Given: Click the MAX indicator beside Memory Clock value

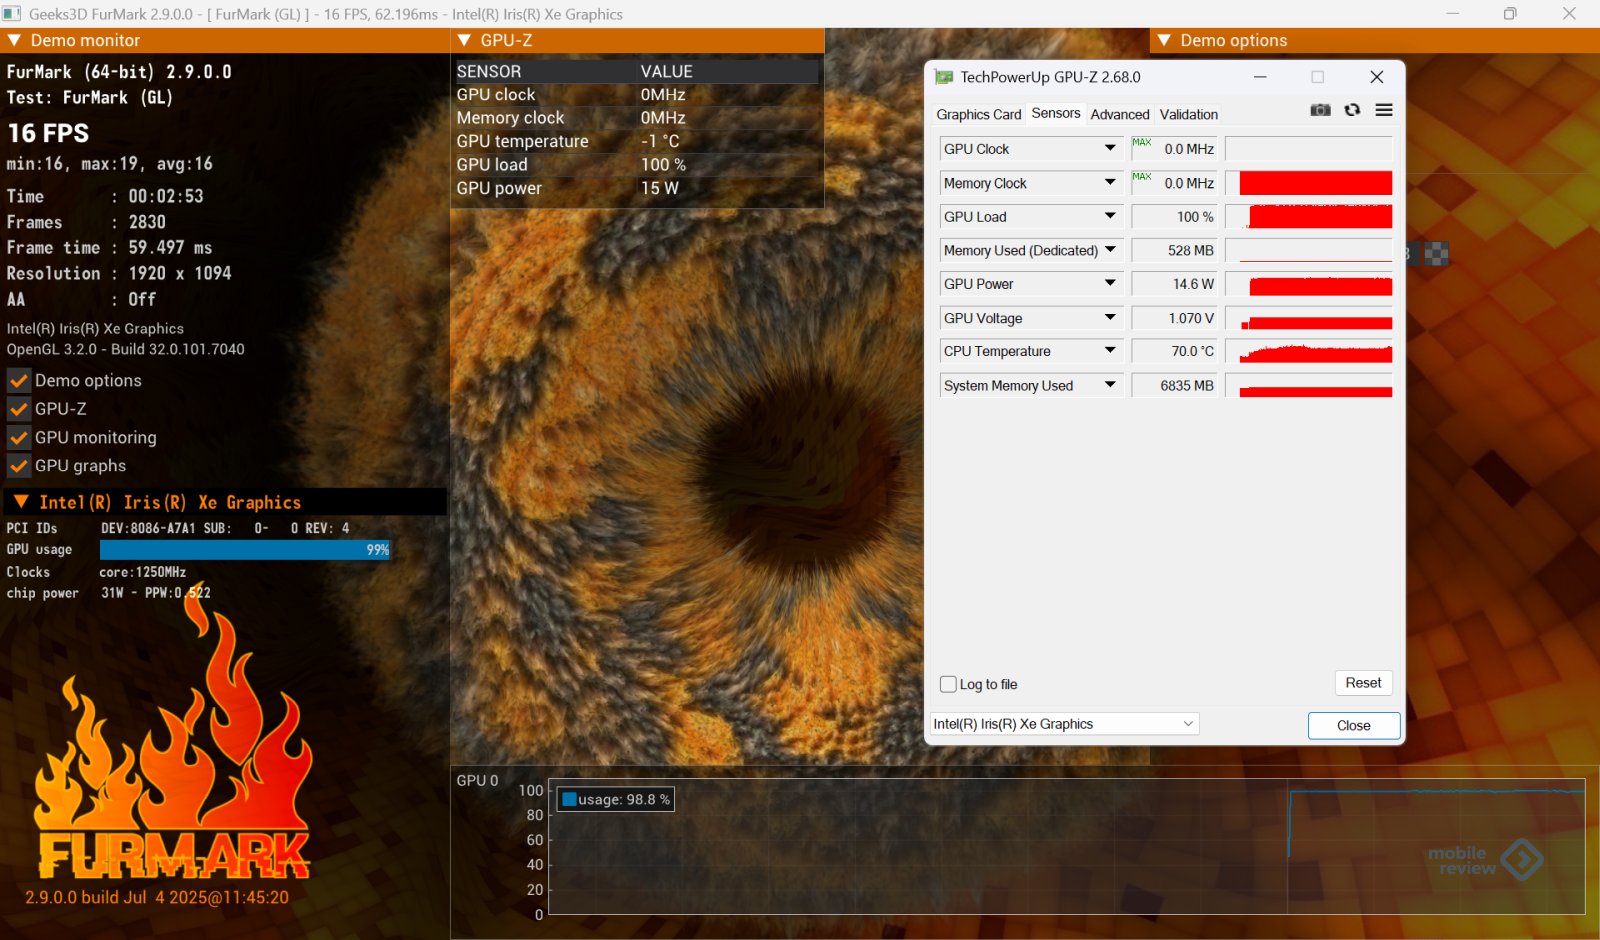Looking at the screenshot, I should click(1141, 177).
